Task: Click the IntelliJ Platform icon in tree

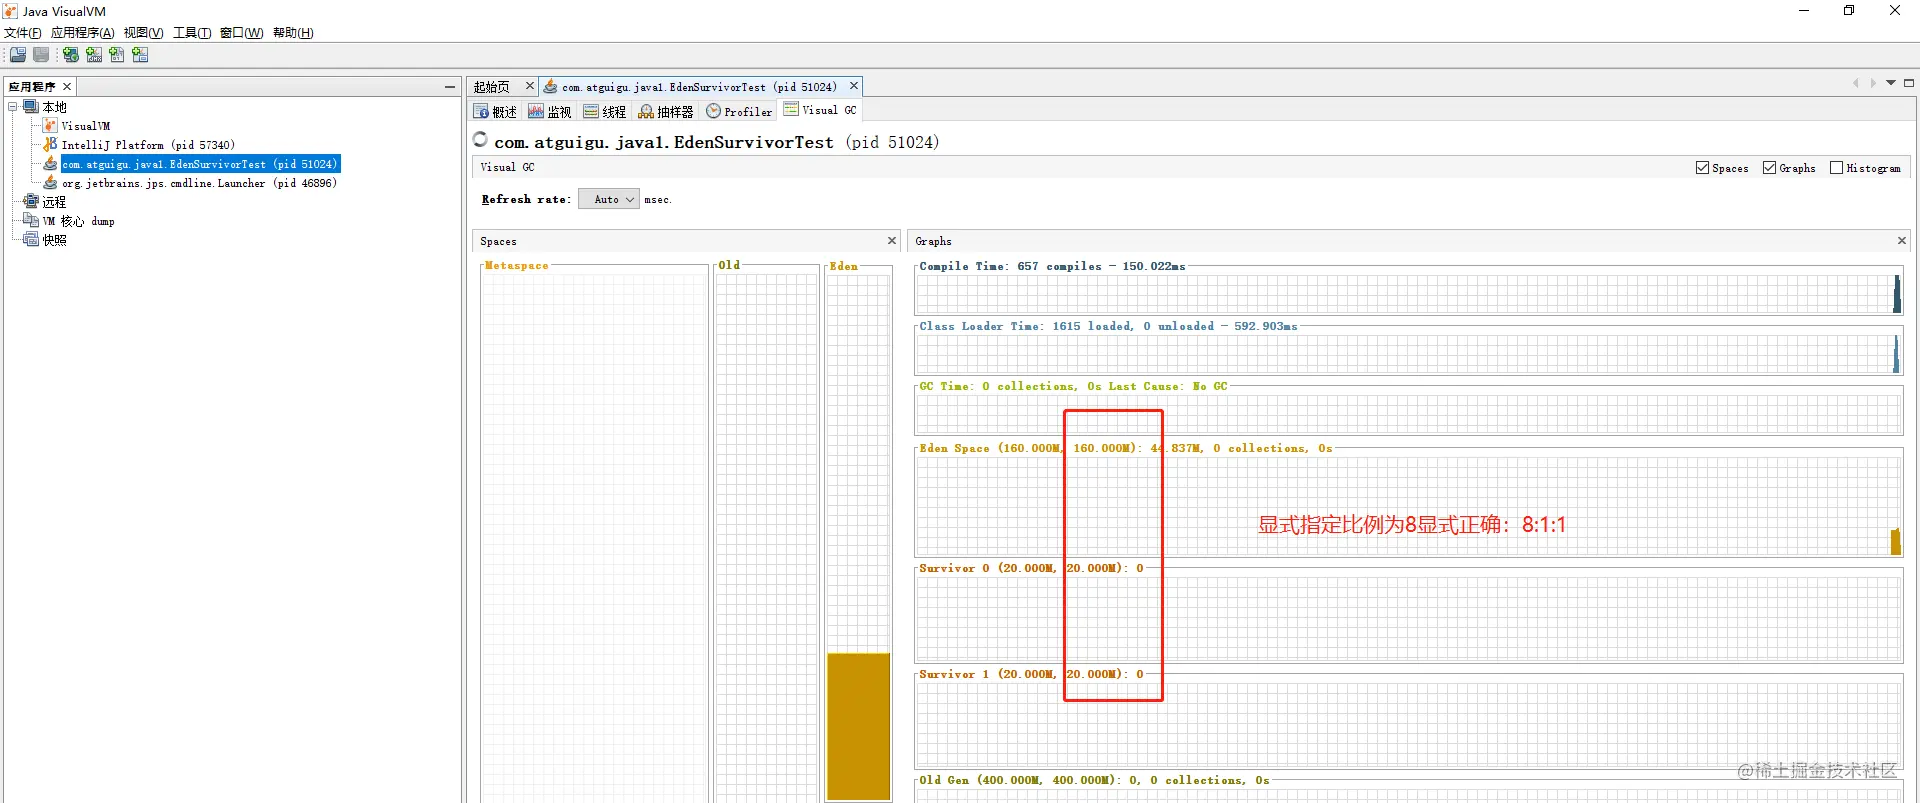Action: [50, 145]
